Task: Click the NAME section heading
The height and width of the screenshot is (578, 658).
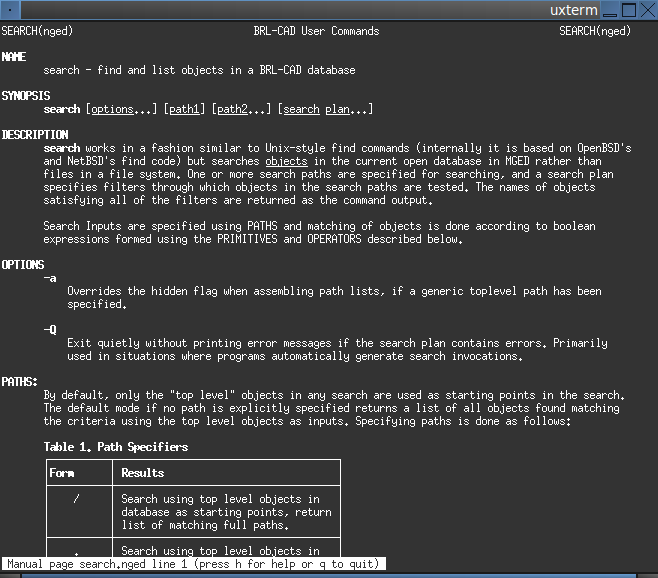Action: pos(14,57)
